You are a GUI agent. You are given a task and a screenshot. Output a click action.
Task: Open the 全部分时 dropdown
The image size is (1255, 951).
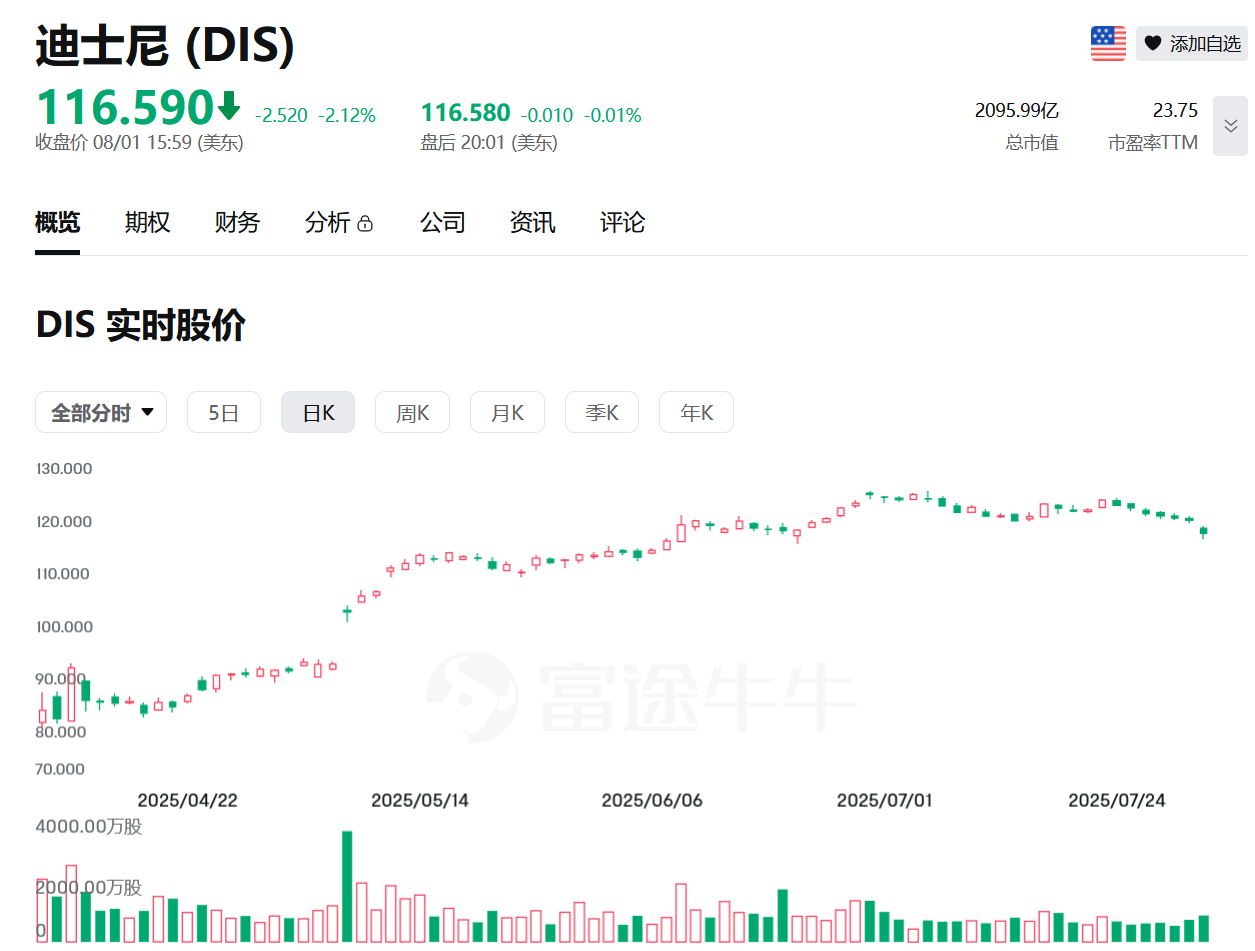pyautogui.click(x=101, y=412)
